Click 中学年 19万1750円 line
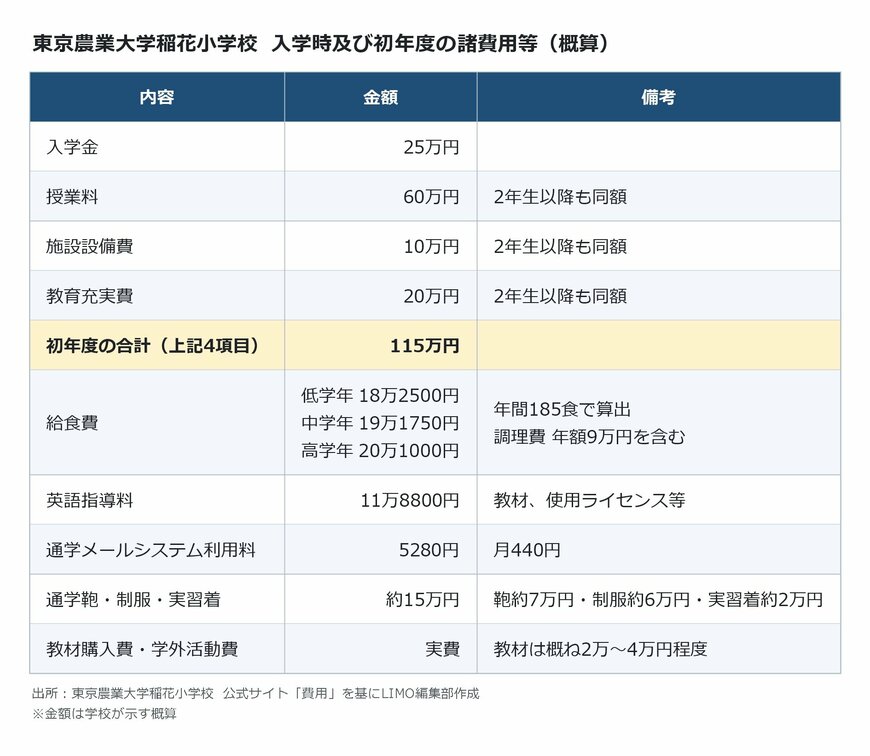 [380, 423]
